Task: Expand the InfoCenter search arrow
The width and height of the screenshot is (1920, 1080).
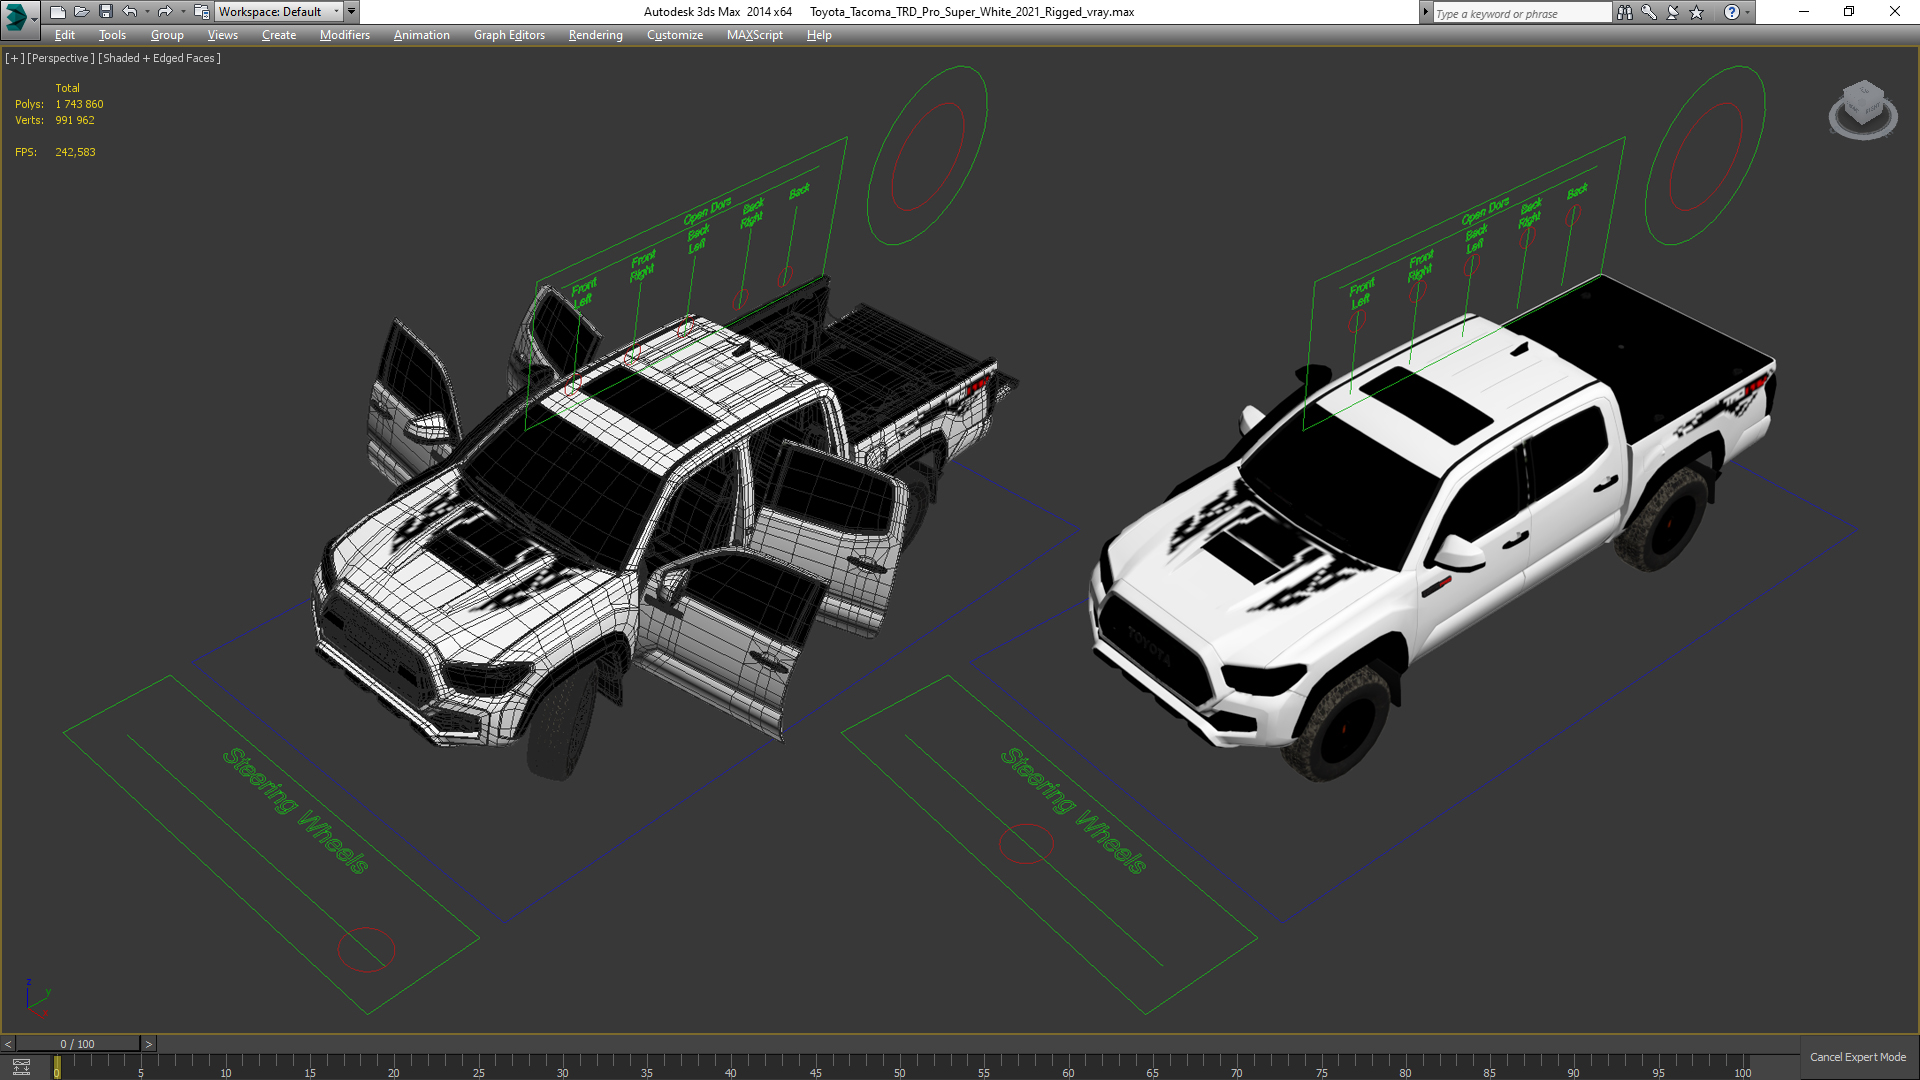Action: pos(1425,12)
